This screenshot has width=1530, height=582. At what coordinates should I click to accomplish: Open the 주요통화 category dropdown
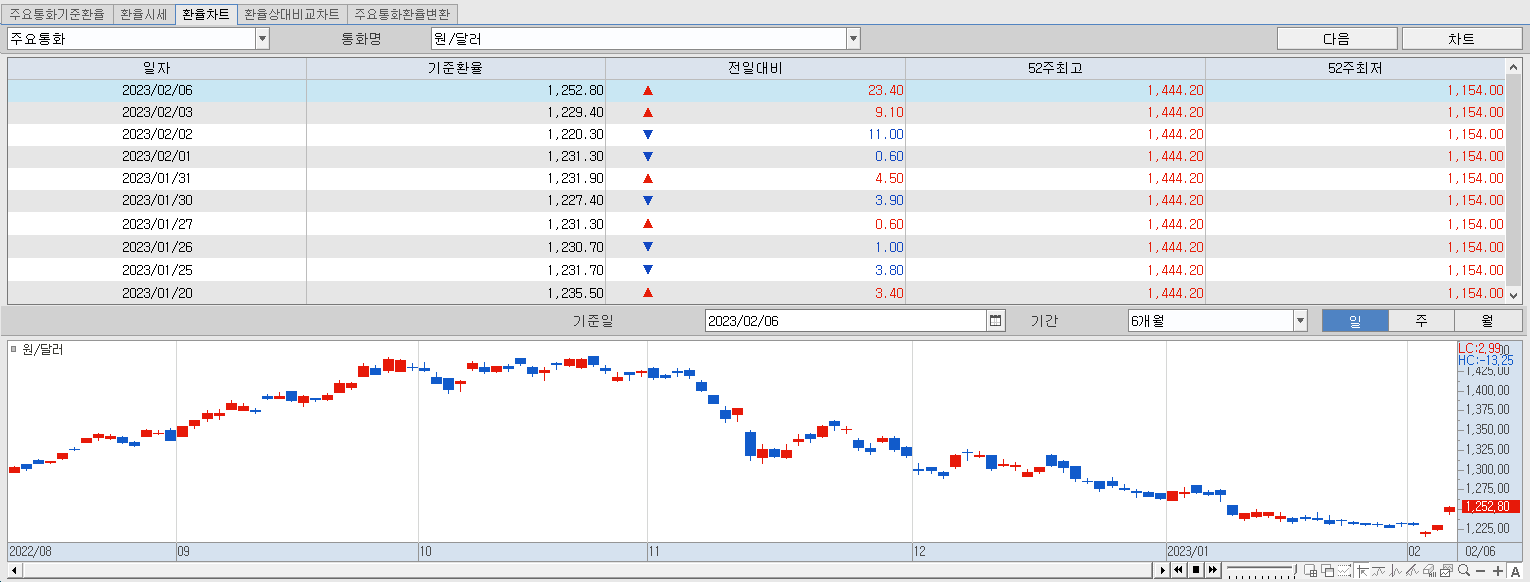click(262, 39)
